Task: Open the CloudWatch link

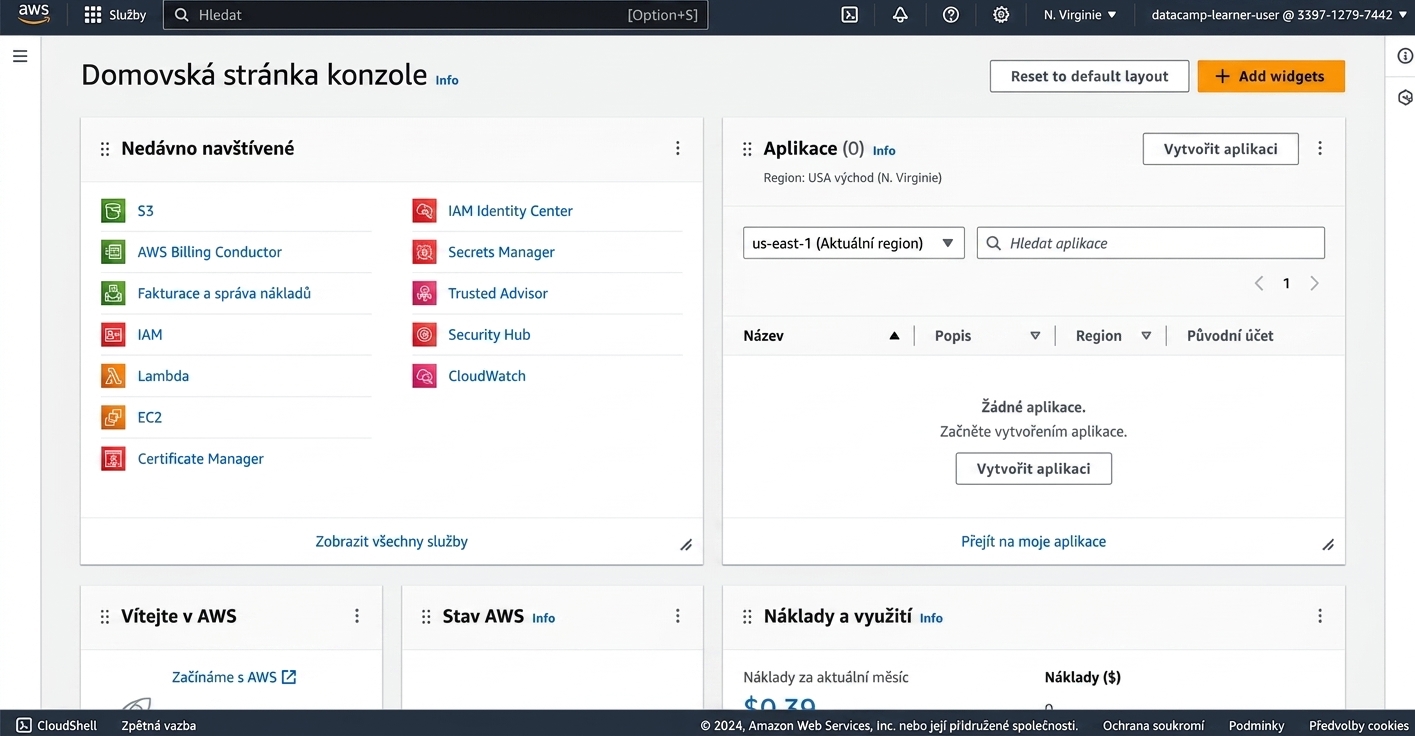Action: pos(487,376)
